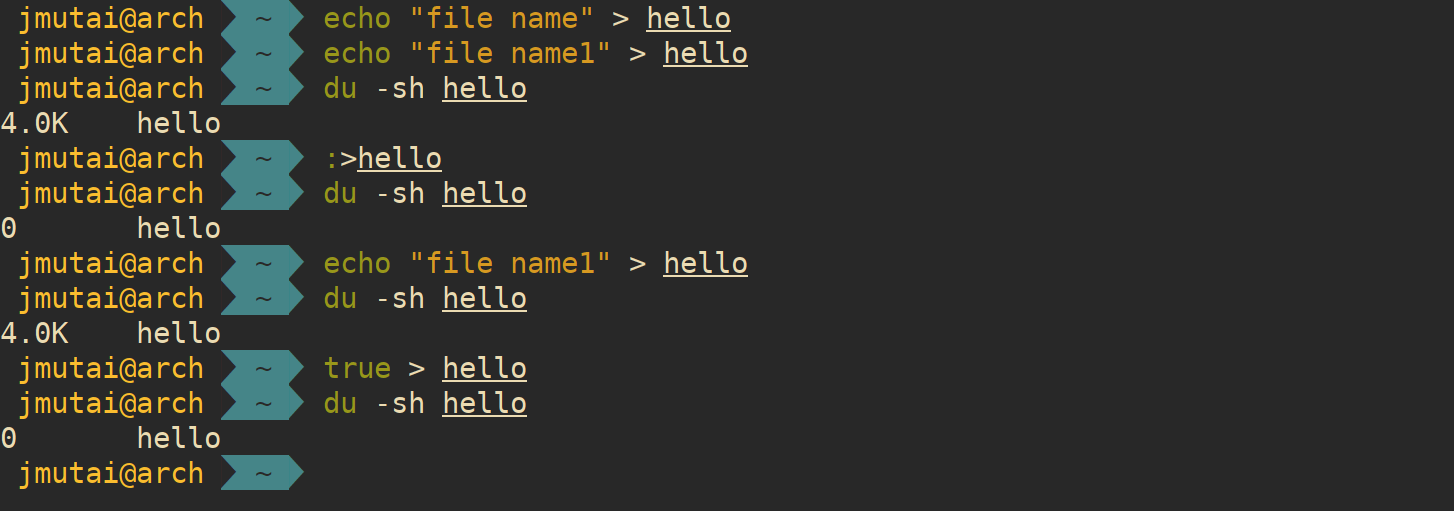Click the underlined hello on the first line

point(689,18)
